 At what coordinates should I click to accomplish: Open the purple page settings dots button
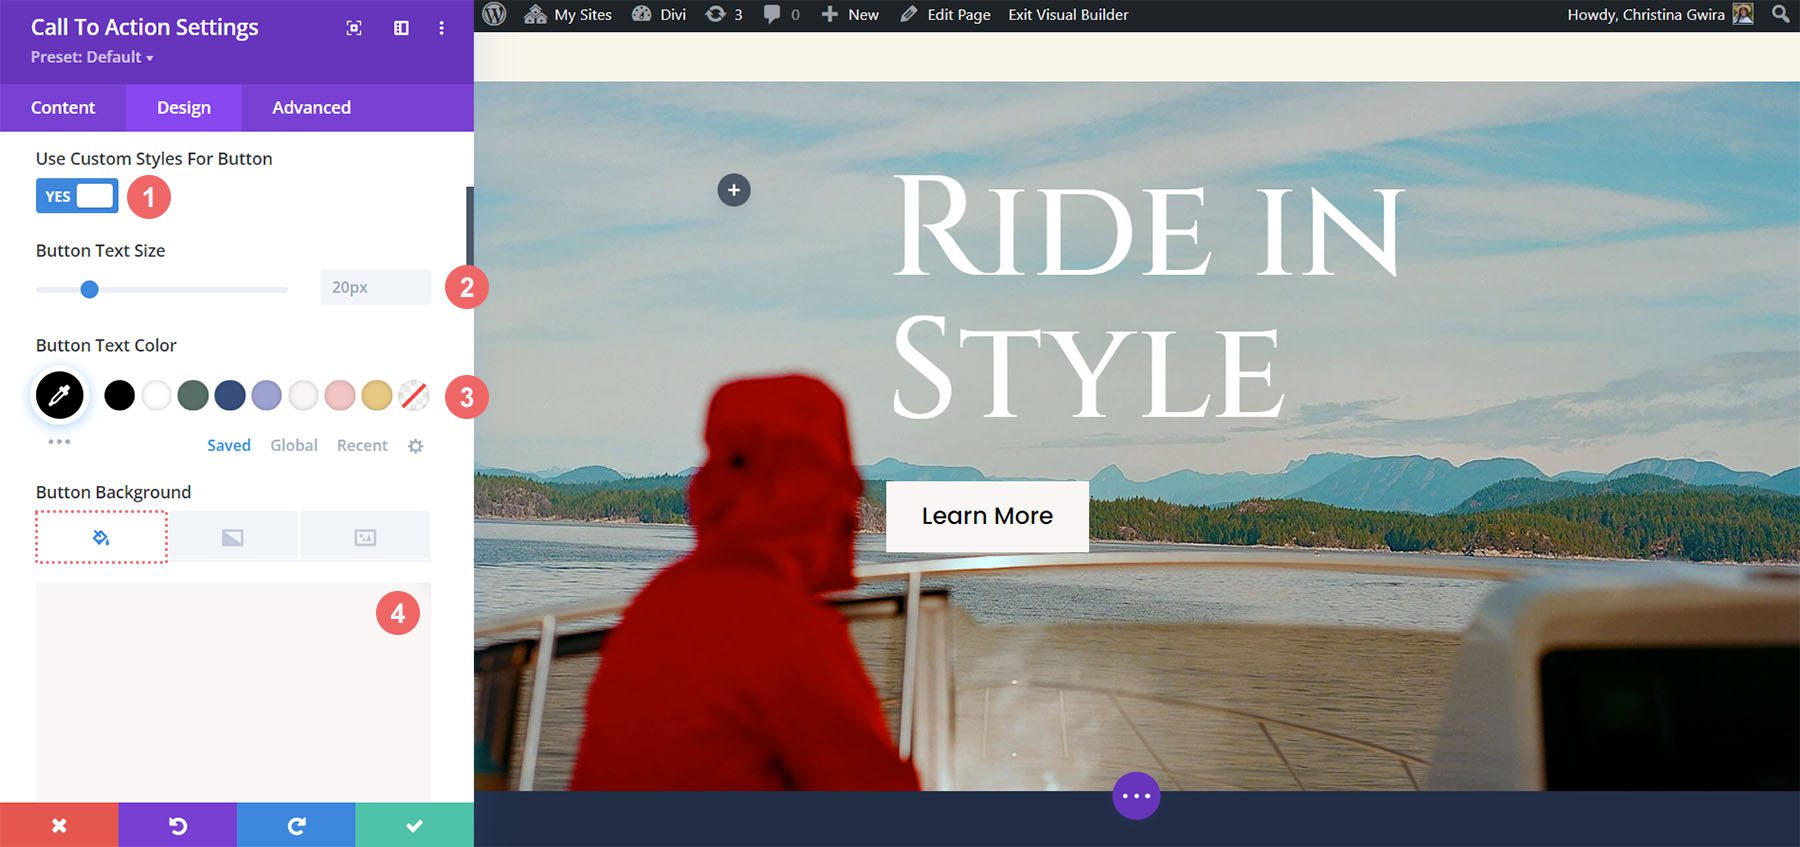coord(1136,796)
